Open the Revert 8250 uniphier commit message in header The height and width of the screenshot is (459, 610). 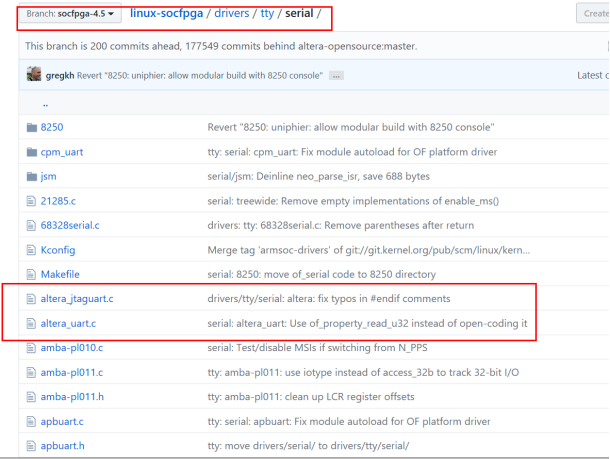pos(200,75)
